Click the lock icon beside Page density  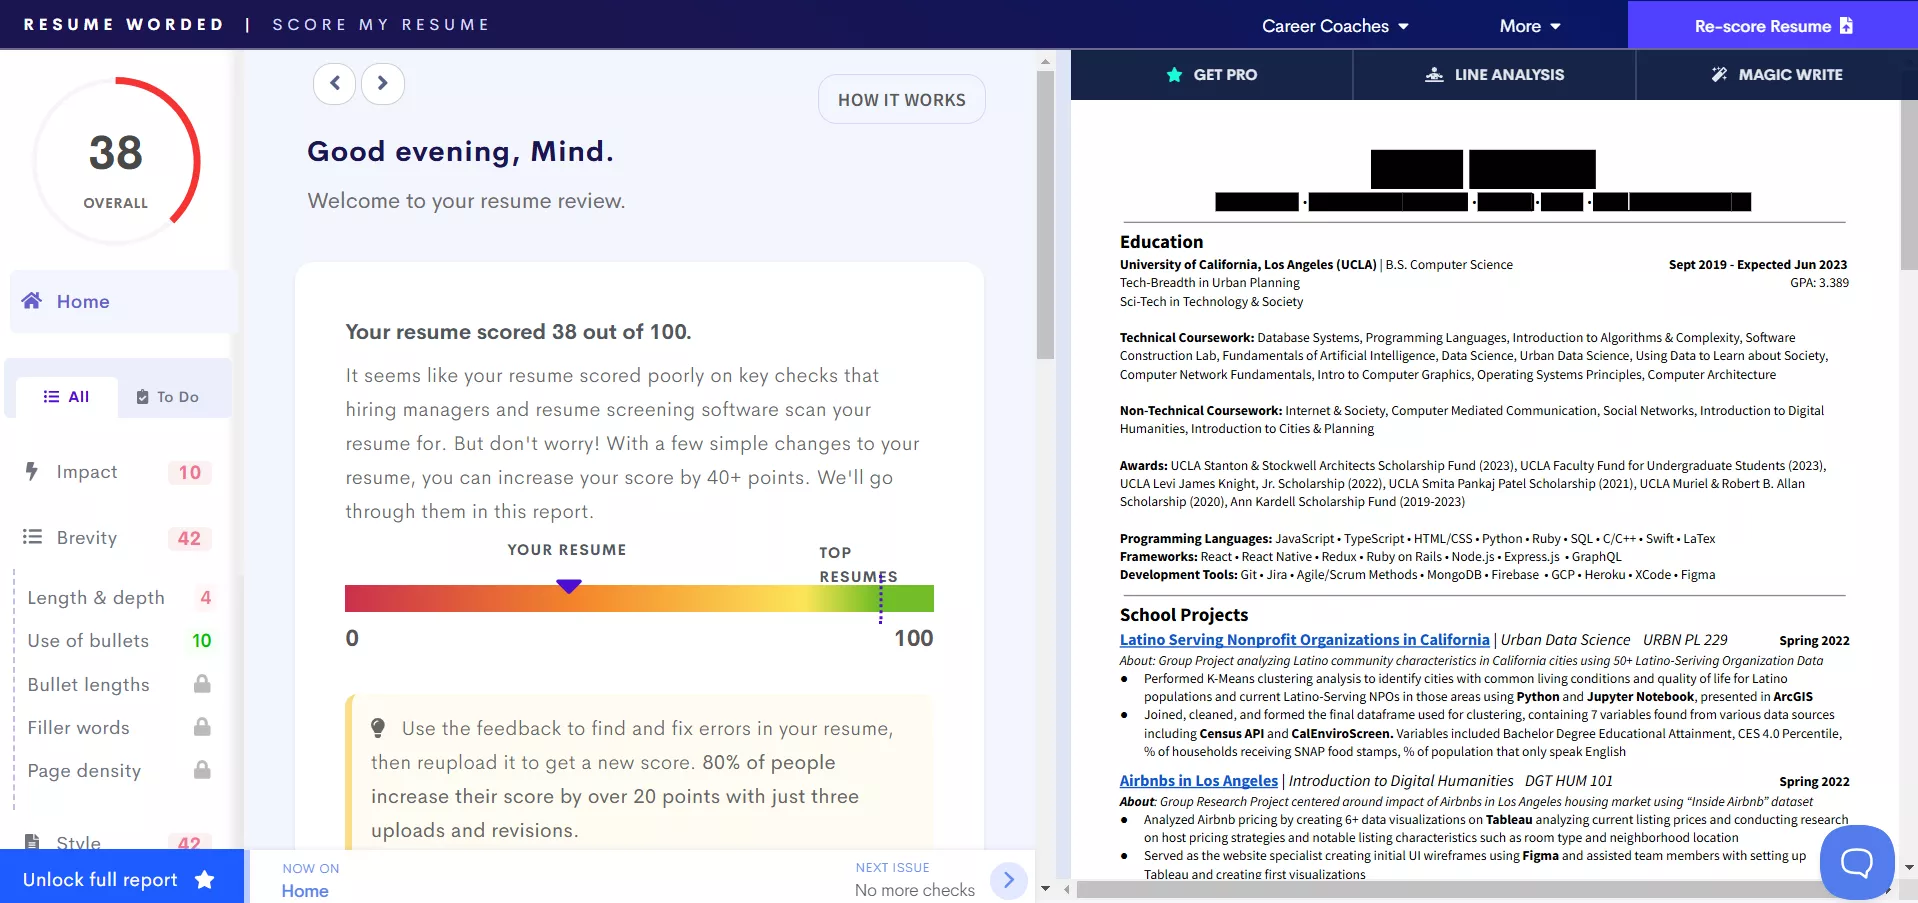tap(202, 770)
